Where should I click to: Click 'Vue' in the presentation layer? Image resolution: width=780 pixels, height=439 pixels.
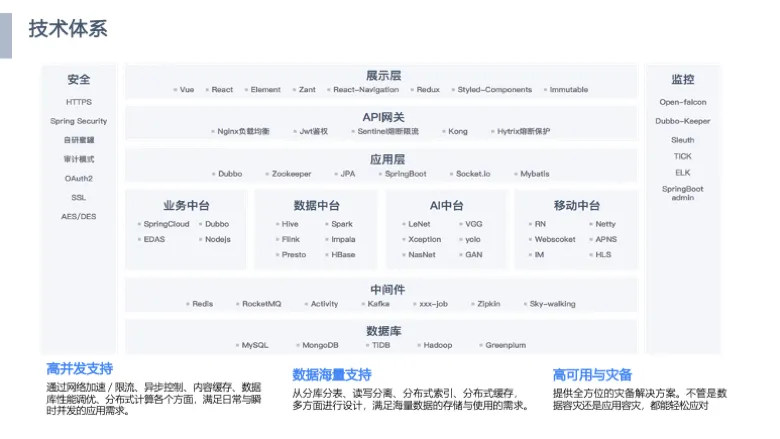[187, 89]
